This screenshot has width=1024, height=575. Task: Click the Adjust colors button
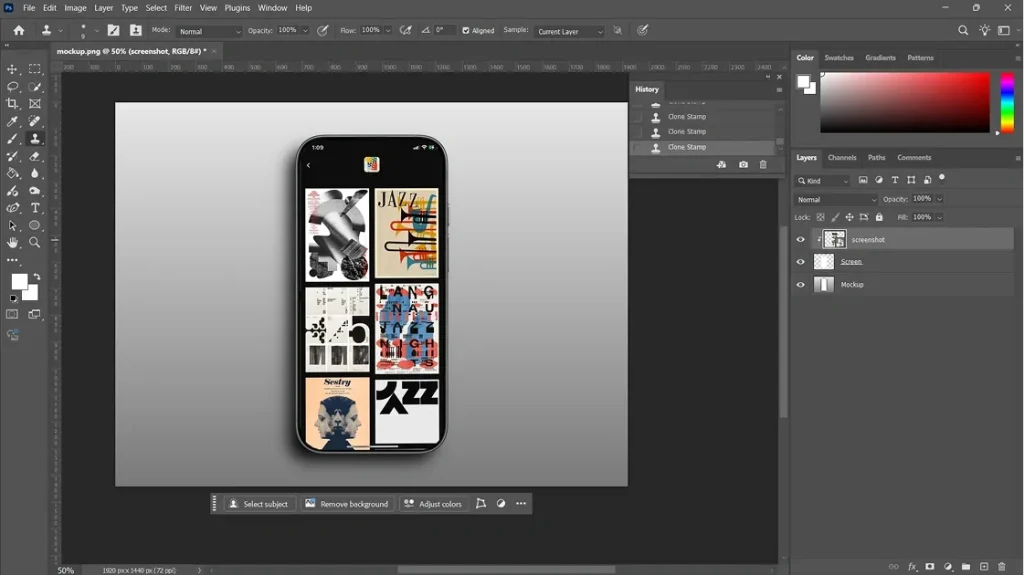433,504
